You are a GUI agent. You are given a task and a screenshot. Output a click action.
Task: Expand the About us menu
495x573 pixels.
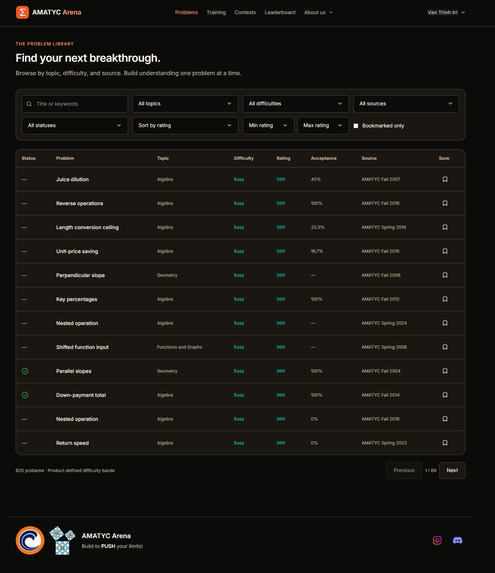pos(318,12)
